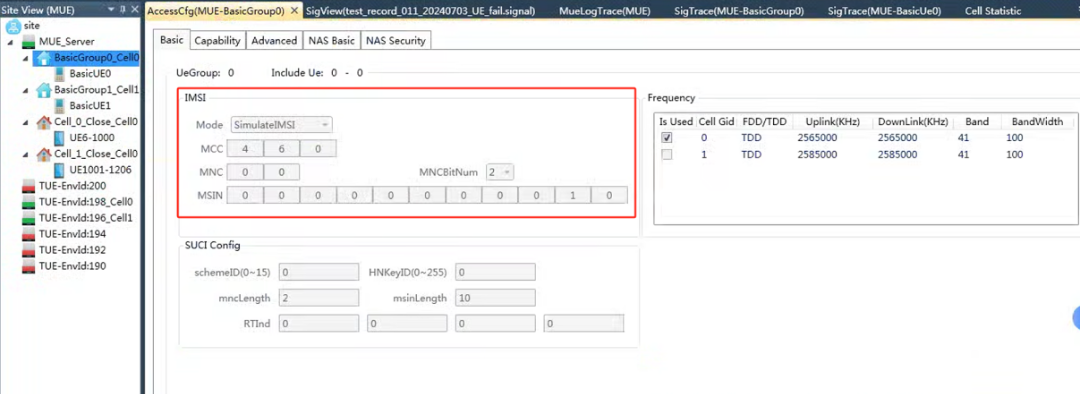
Task: Collapse the BasicGroup1_Cell1 tree node
Action: (25, 90)
